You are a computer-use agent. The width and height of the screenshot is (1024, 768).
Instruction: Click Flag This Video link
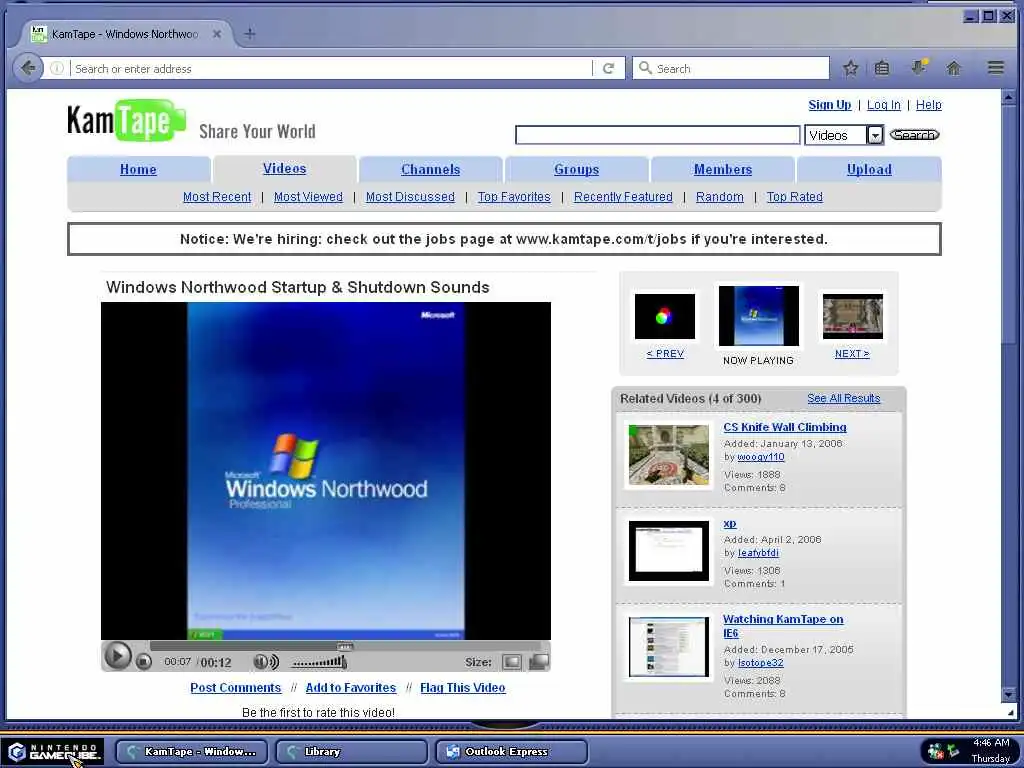pos(462,688)
